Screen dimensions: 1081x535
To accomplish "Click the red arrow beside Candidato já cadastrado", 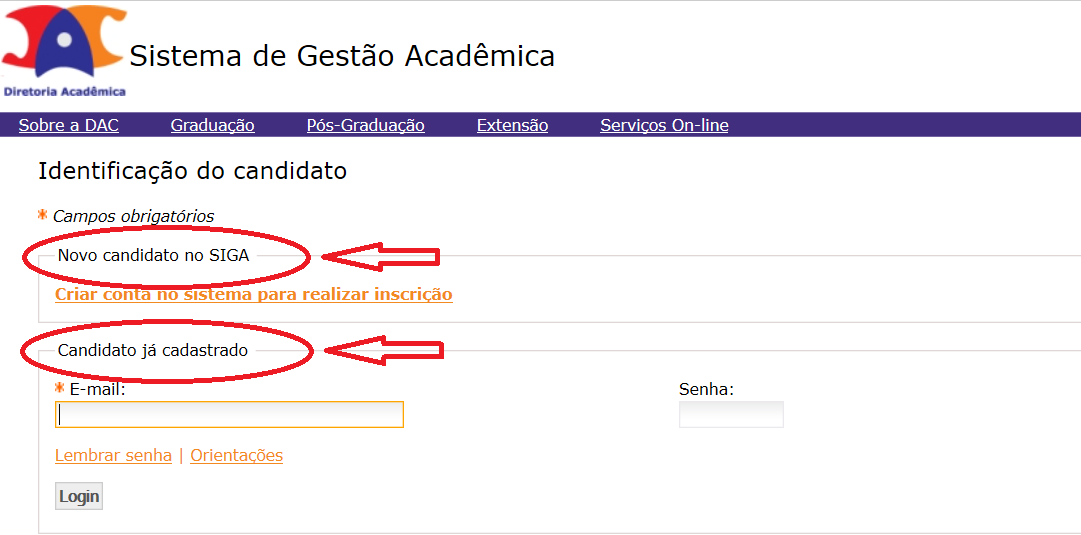I will click(384, 350).
